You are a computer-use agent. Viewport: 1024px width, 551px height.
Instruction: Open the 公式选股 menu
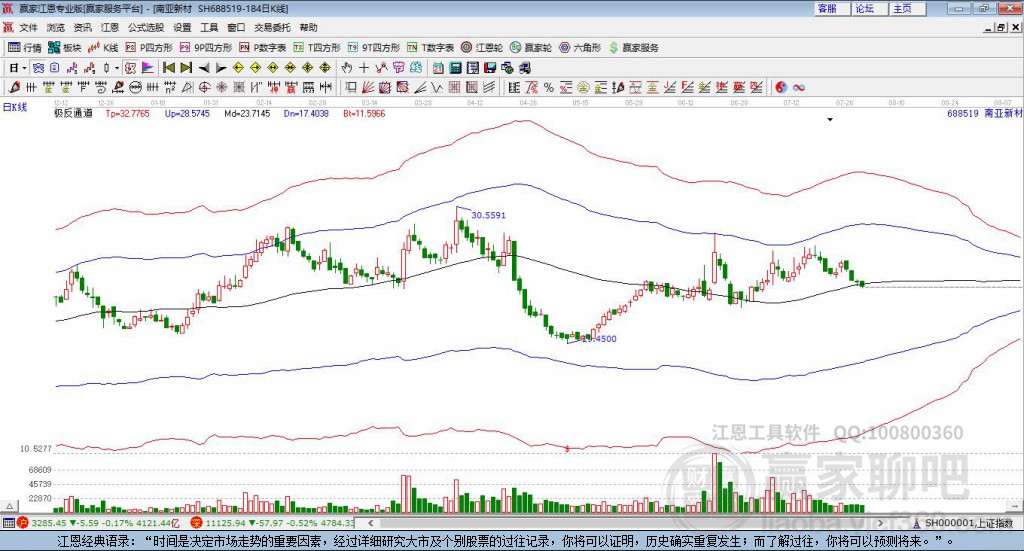146,27
